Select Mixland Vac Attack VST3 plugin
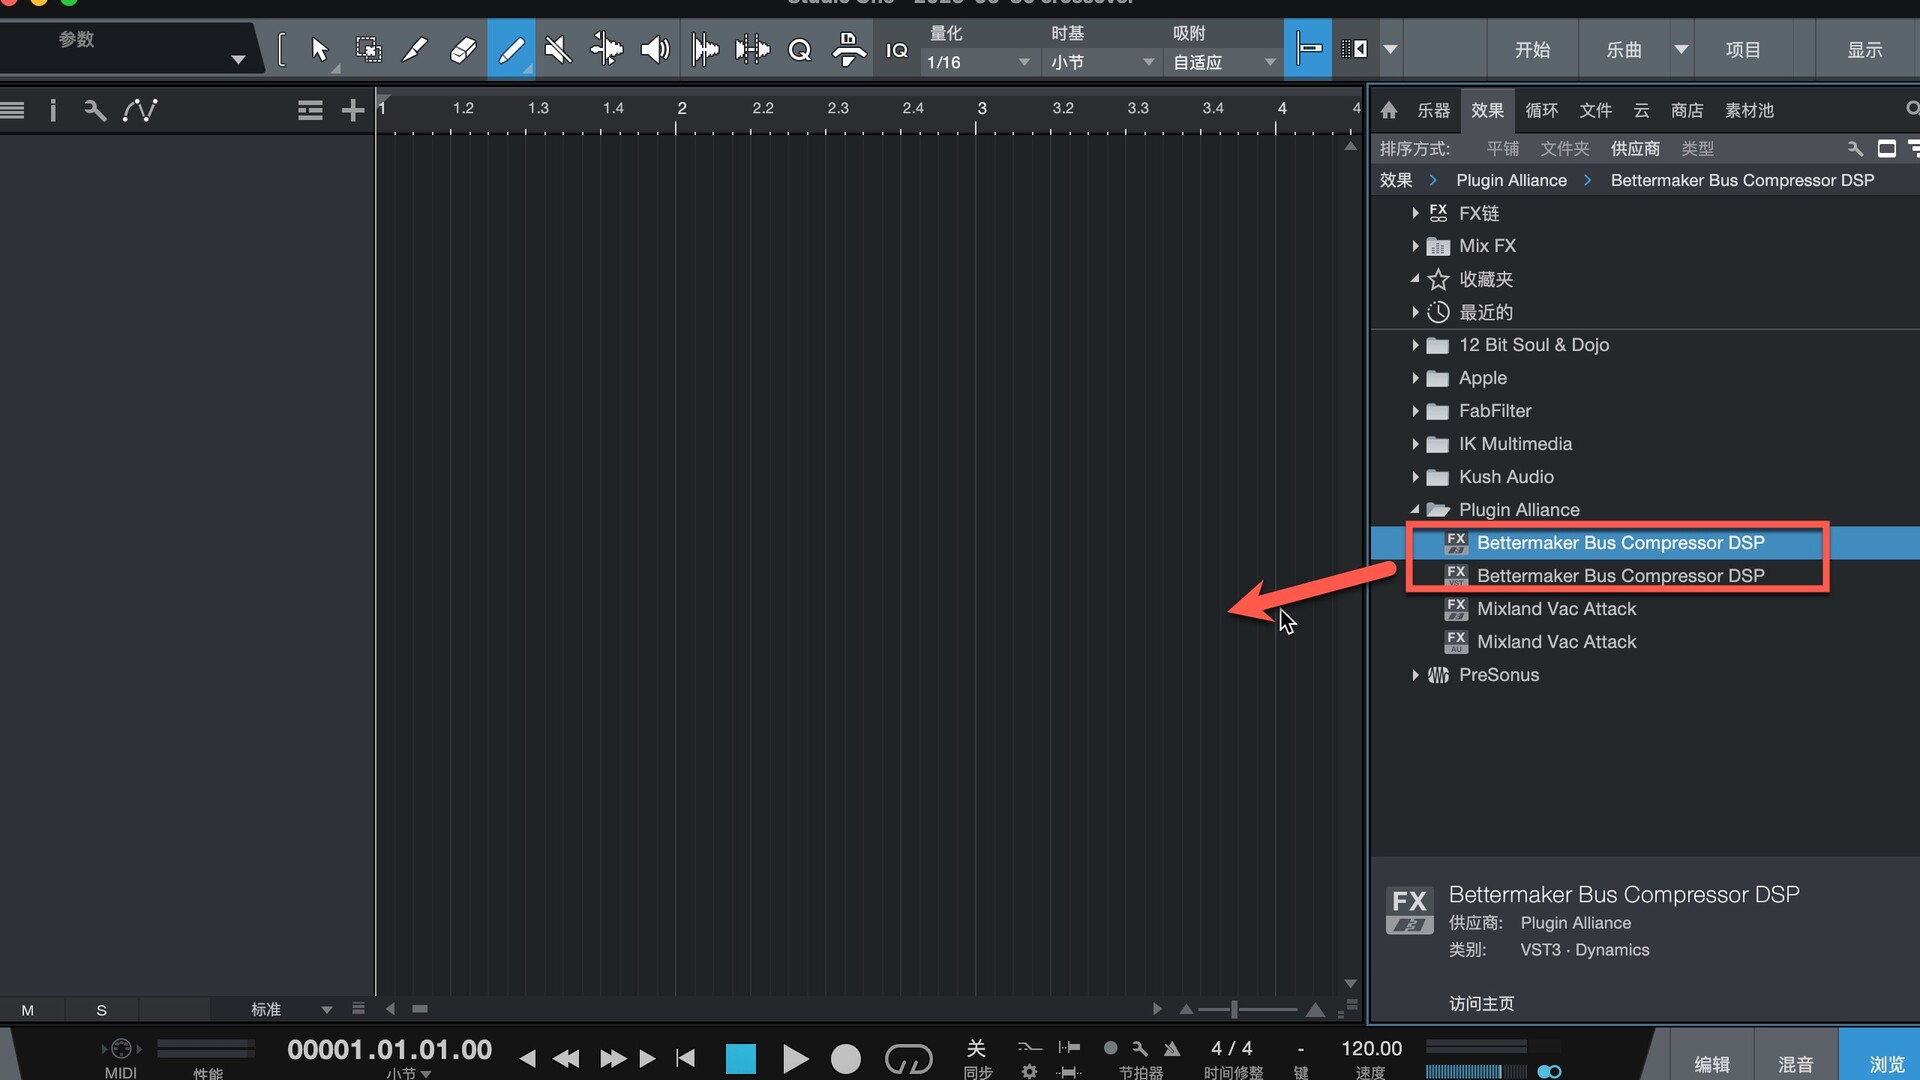This screenshot has width=1920, height=1080. 1556,609
